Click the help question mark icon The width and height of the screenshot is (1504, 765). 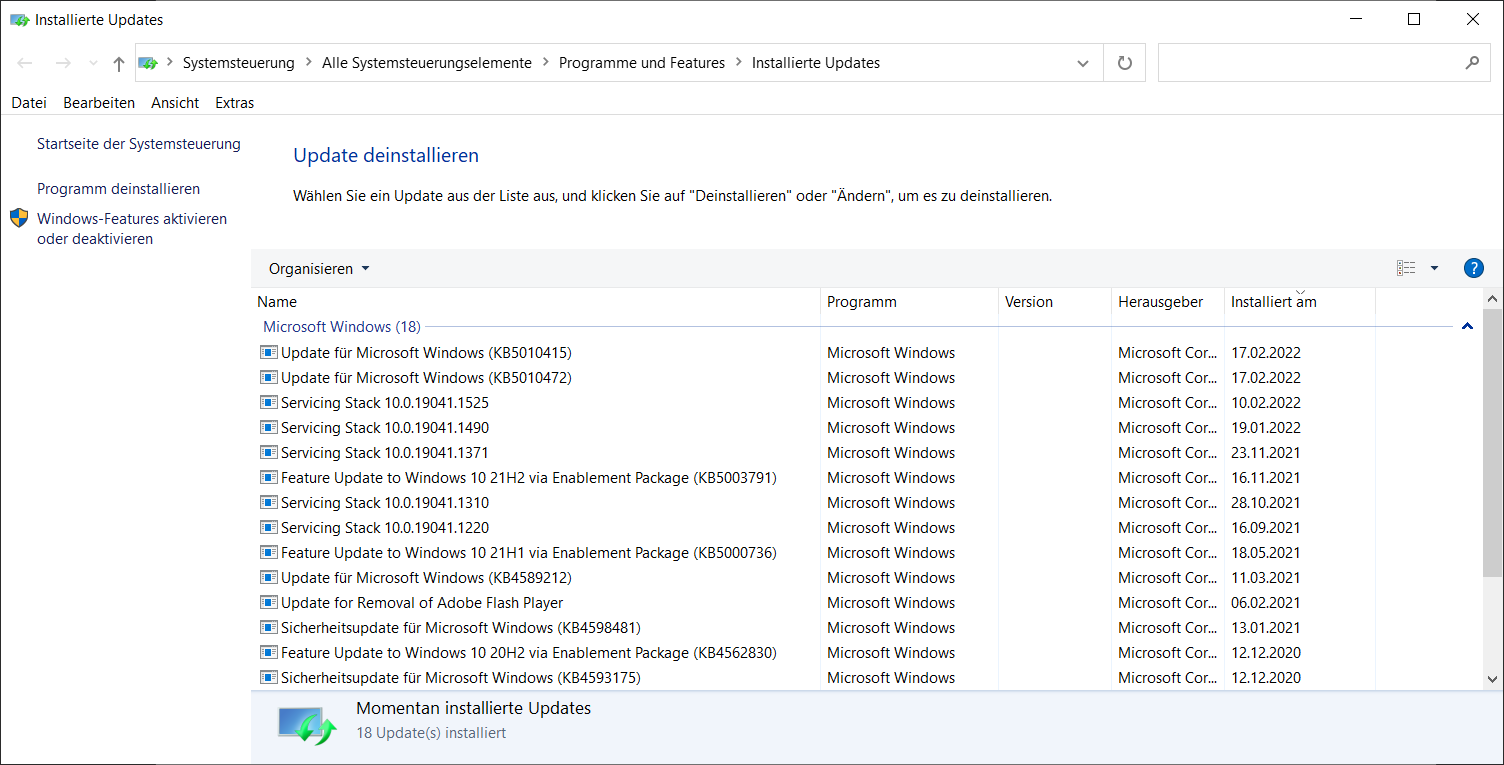tap(1473, 268)
